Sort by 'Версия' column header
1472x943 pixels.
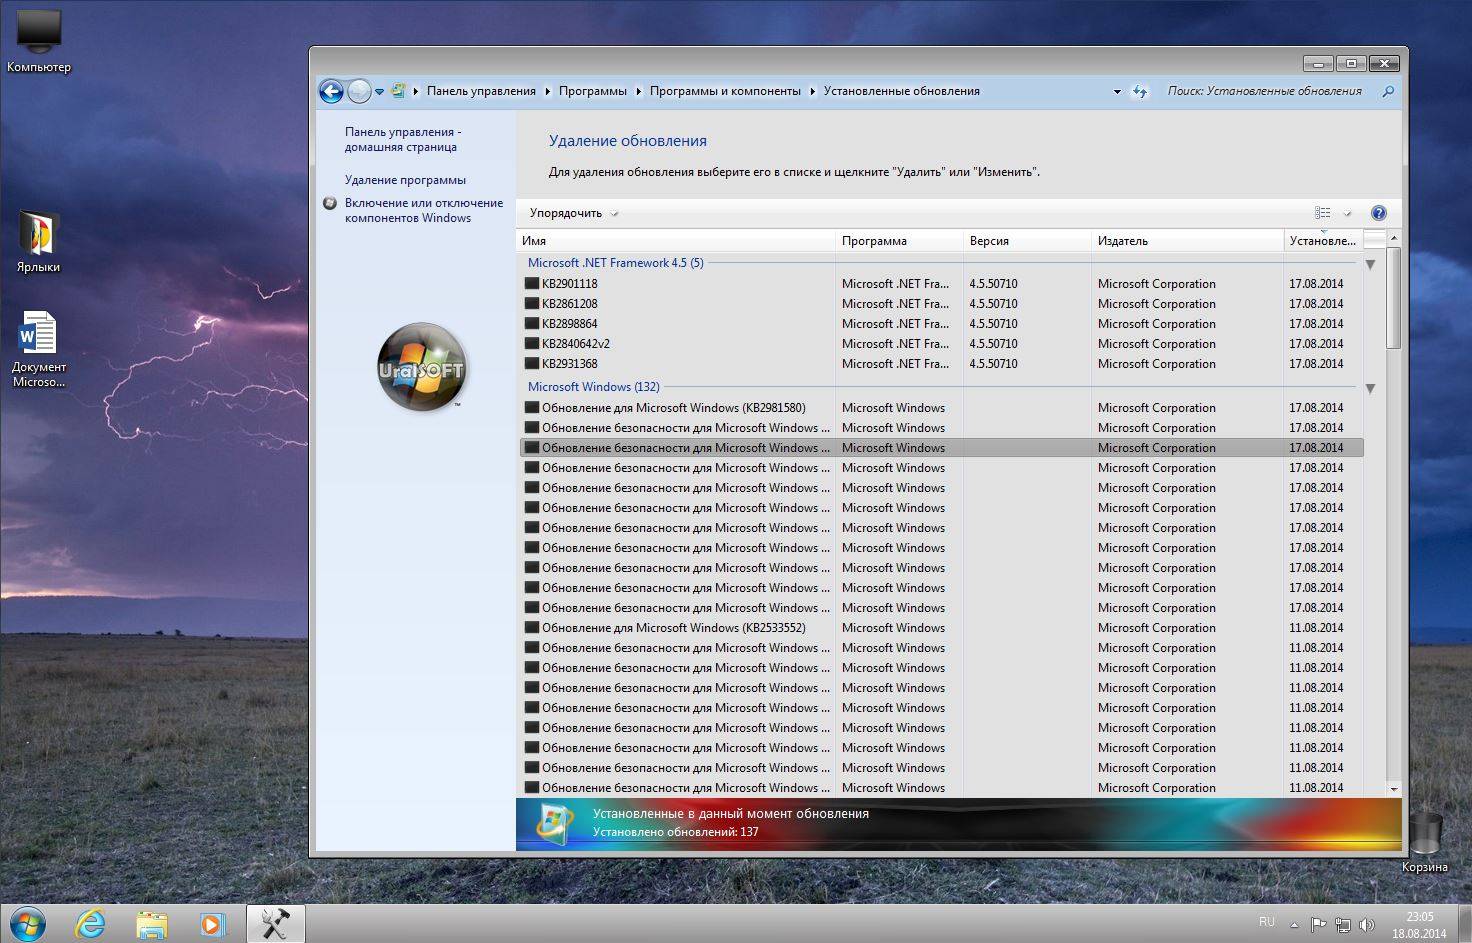click(x=1027, y=241)
